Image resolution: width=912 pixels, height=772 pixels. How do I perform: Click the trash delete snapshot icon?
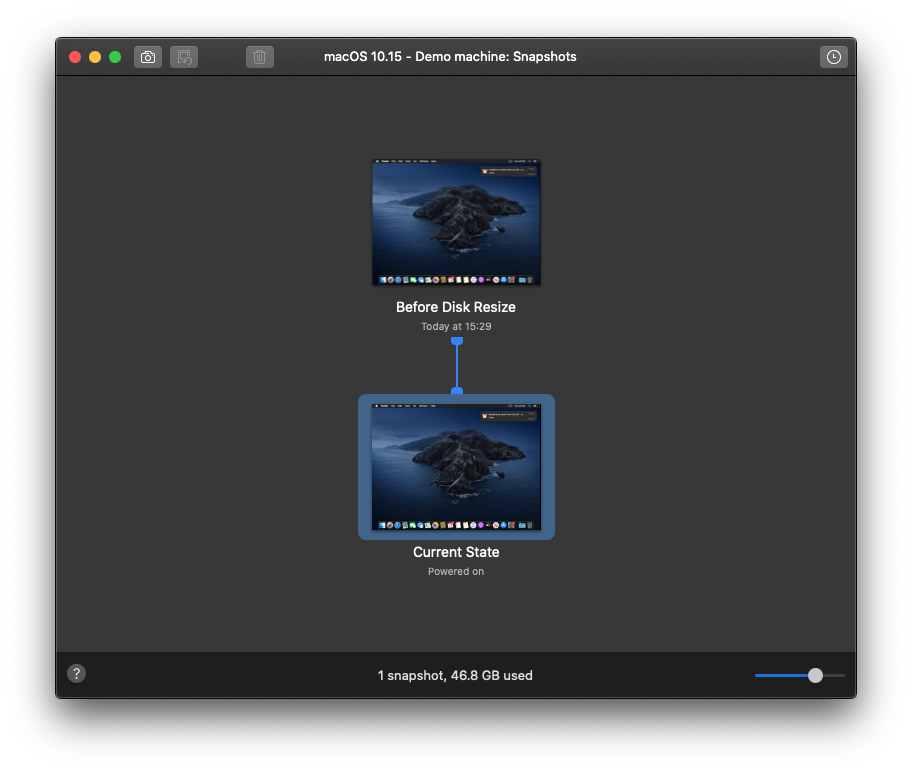click(259, 57)
